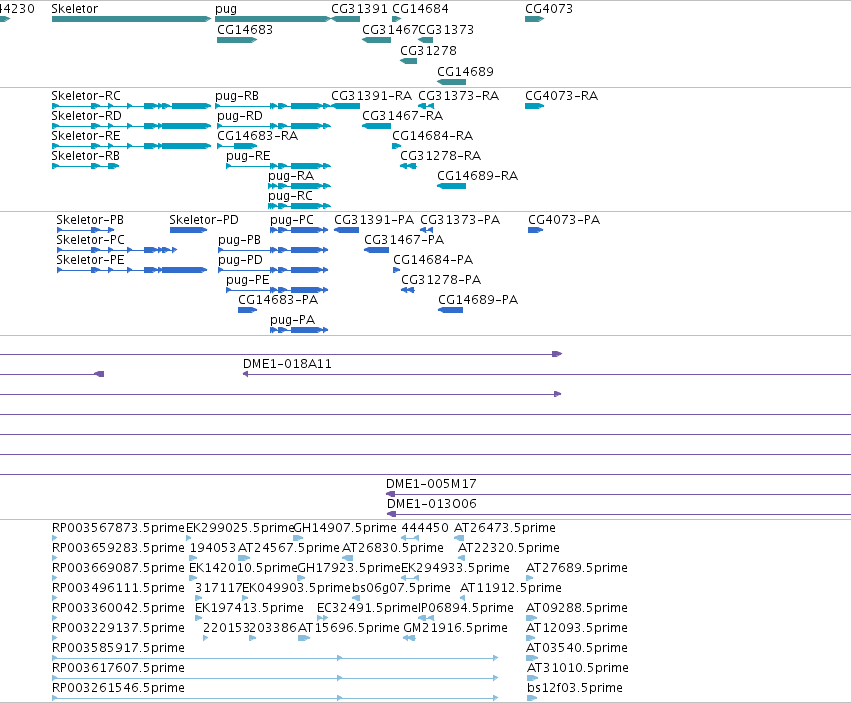Image resolution: width=851 pixels, height=703 pixels.
Task: Select BAC clone DME1-018A11
Action: pos(287,364)
